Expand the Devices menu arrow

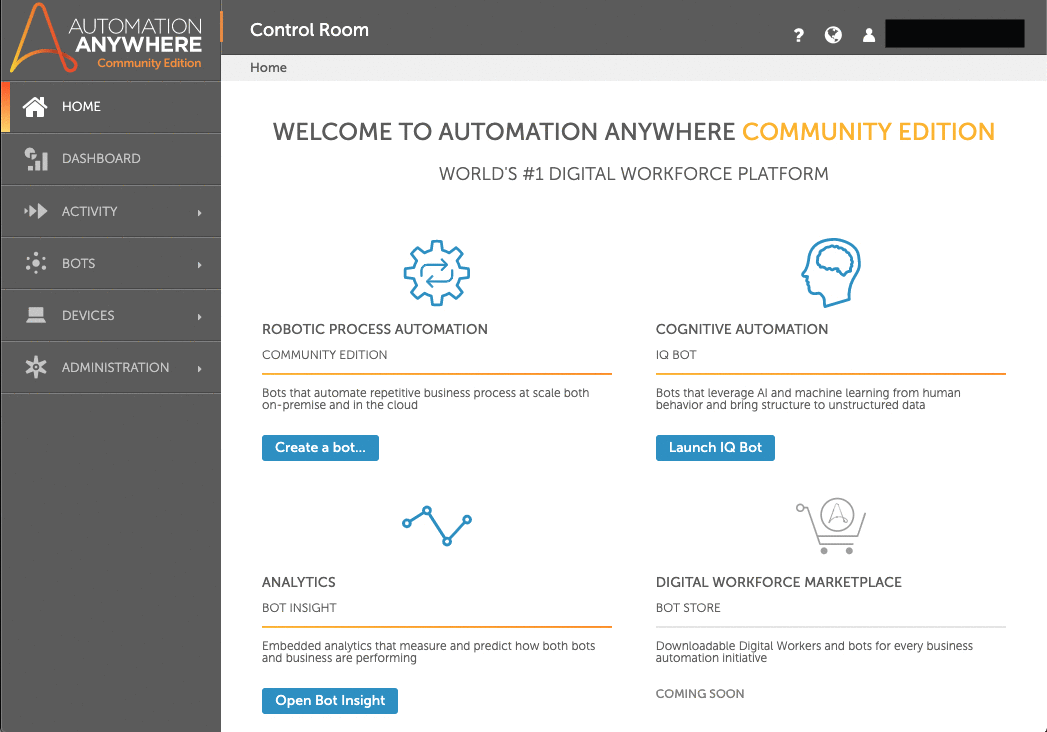coord(199,317)
